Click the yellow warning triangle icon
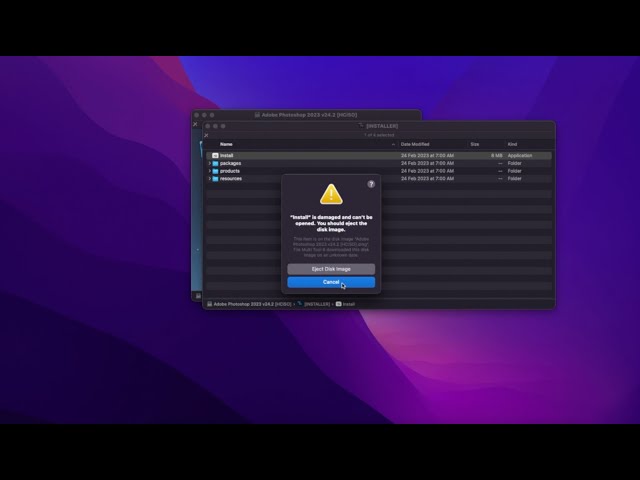 (331, 194)
